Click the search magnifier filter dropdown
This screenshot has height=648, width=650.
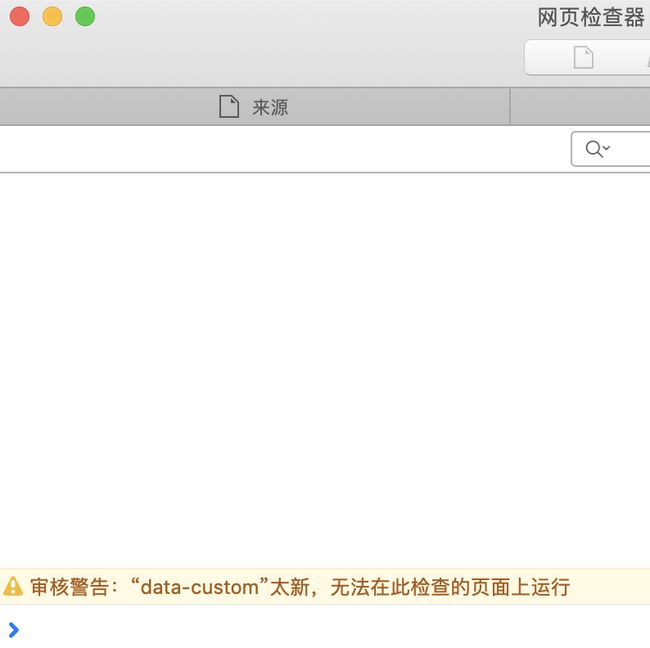598,149
